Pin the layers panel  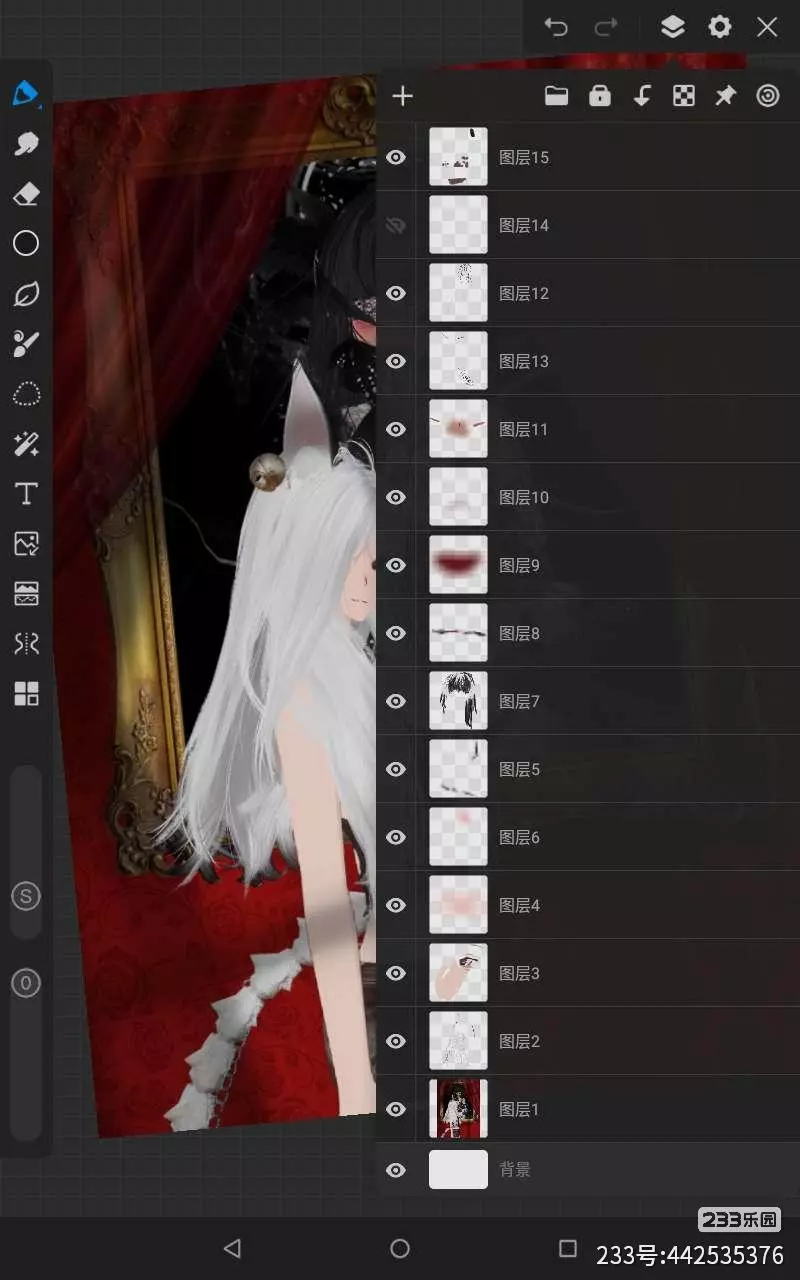point(726,96)
